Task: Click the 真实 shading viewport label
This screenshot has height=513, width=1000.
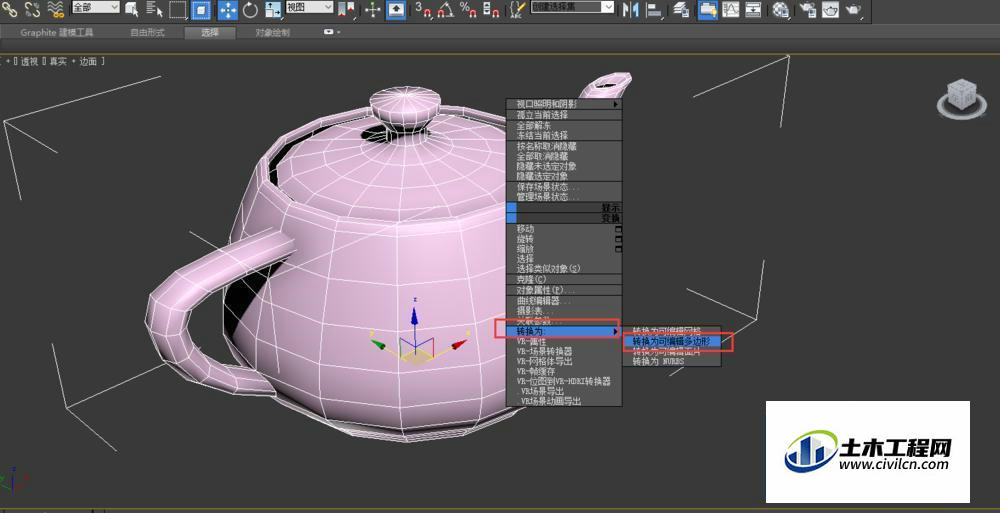Action: coord(58,61)
